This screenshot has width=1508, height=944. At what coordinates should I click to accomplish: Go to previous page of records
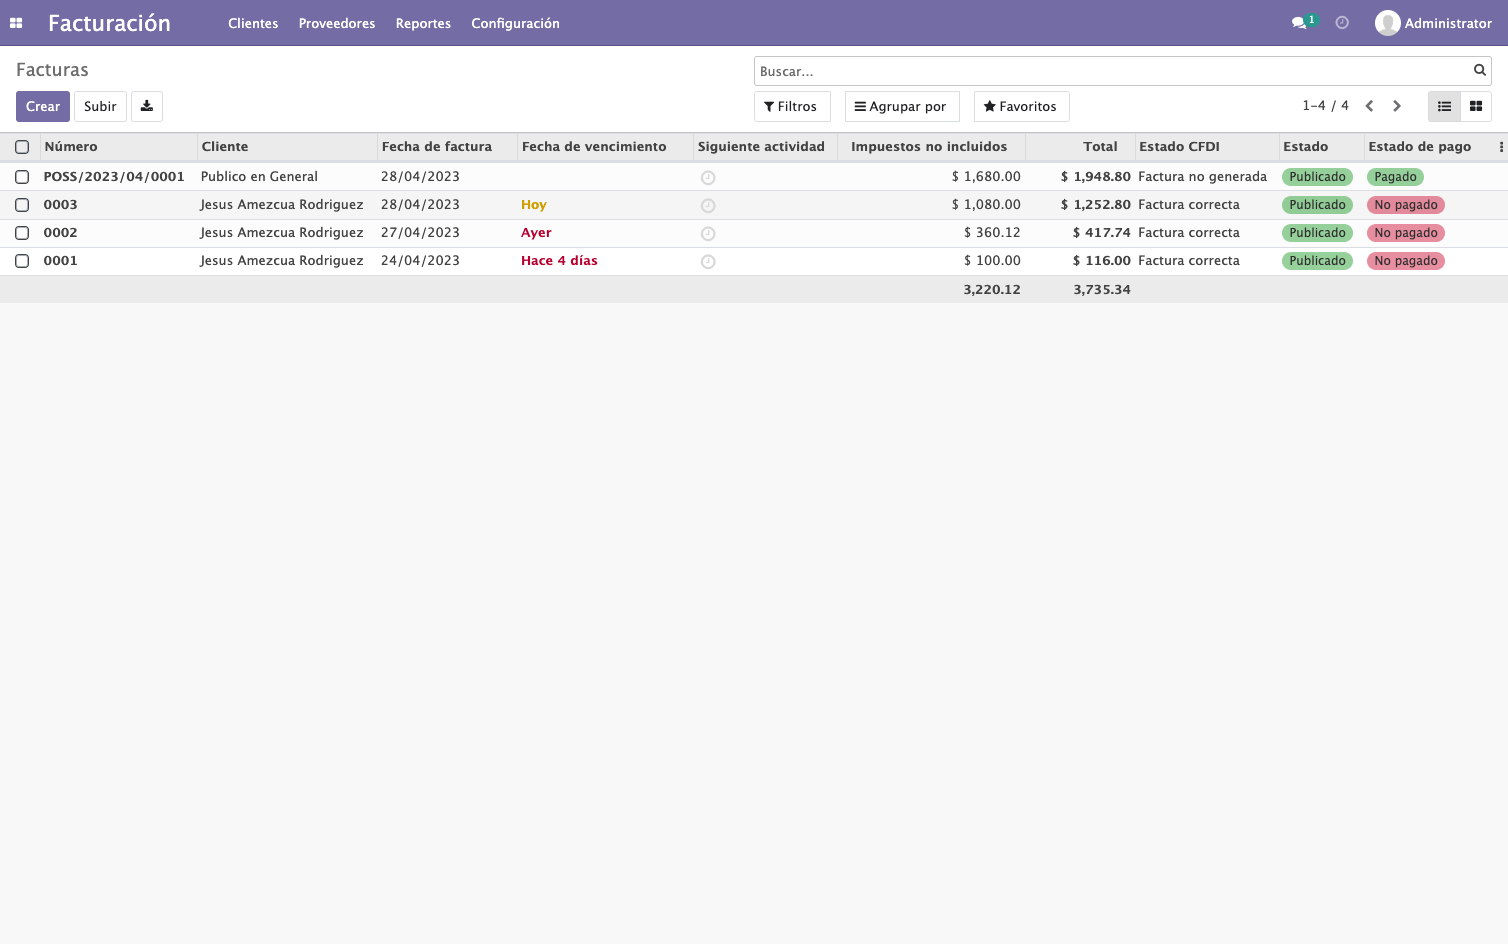point(1369,106)
